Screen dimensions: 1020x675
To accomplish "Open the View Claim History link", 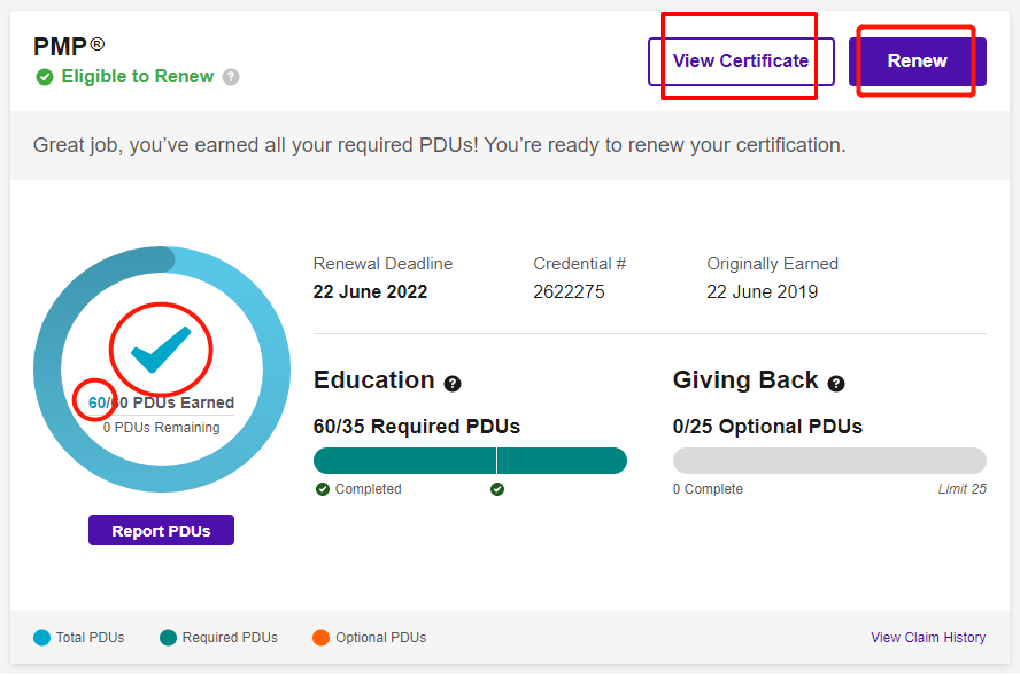I will point(928,637).
